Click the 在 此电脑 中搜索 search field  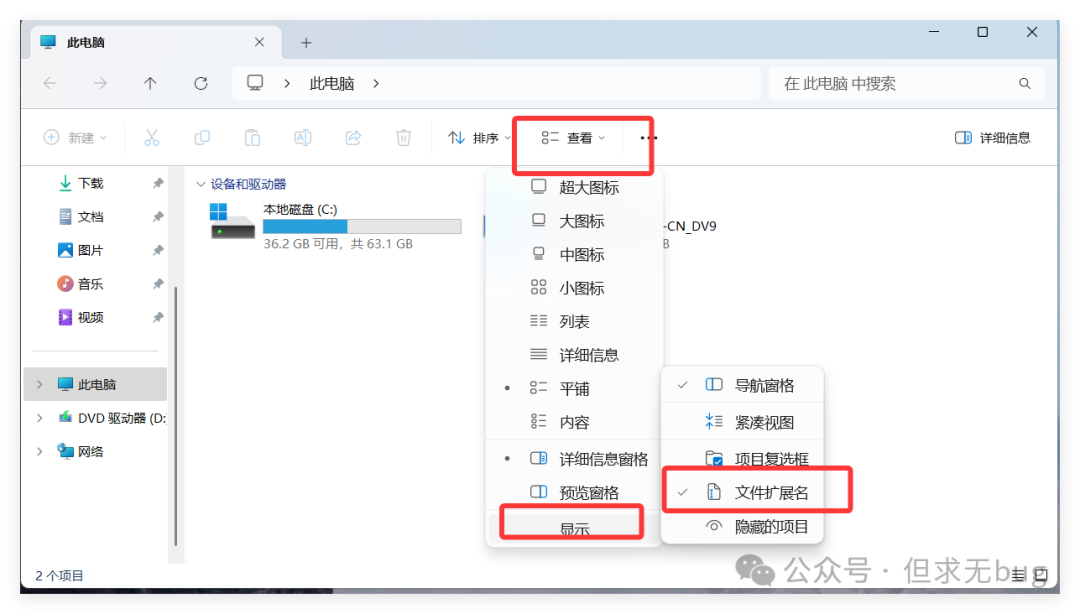click(x=895, y=84)
